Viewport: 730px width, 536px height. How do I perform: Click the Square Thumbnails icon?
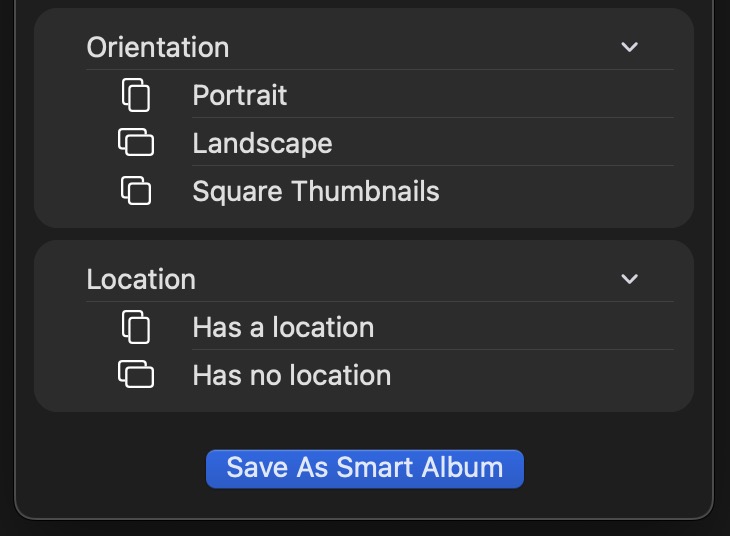(x=136, y=191)
